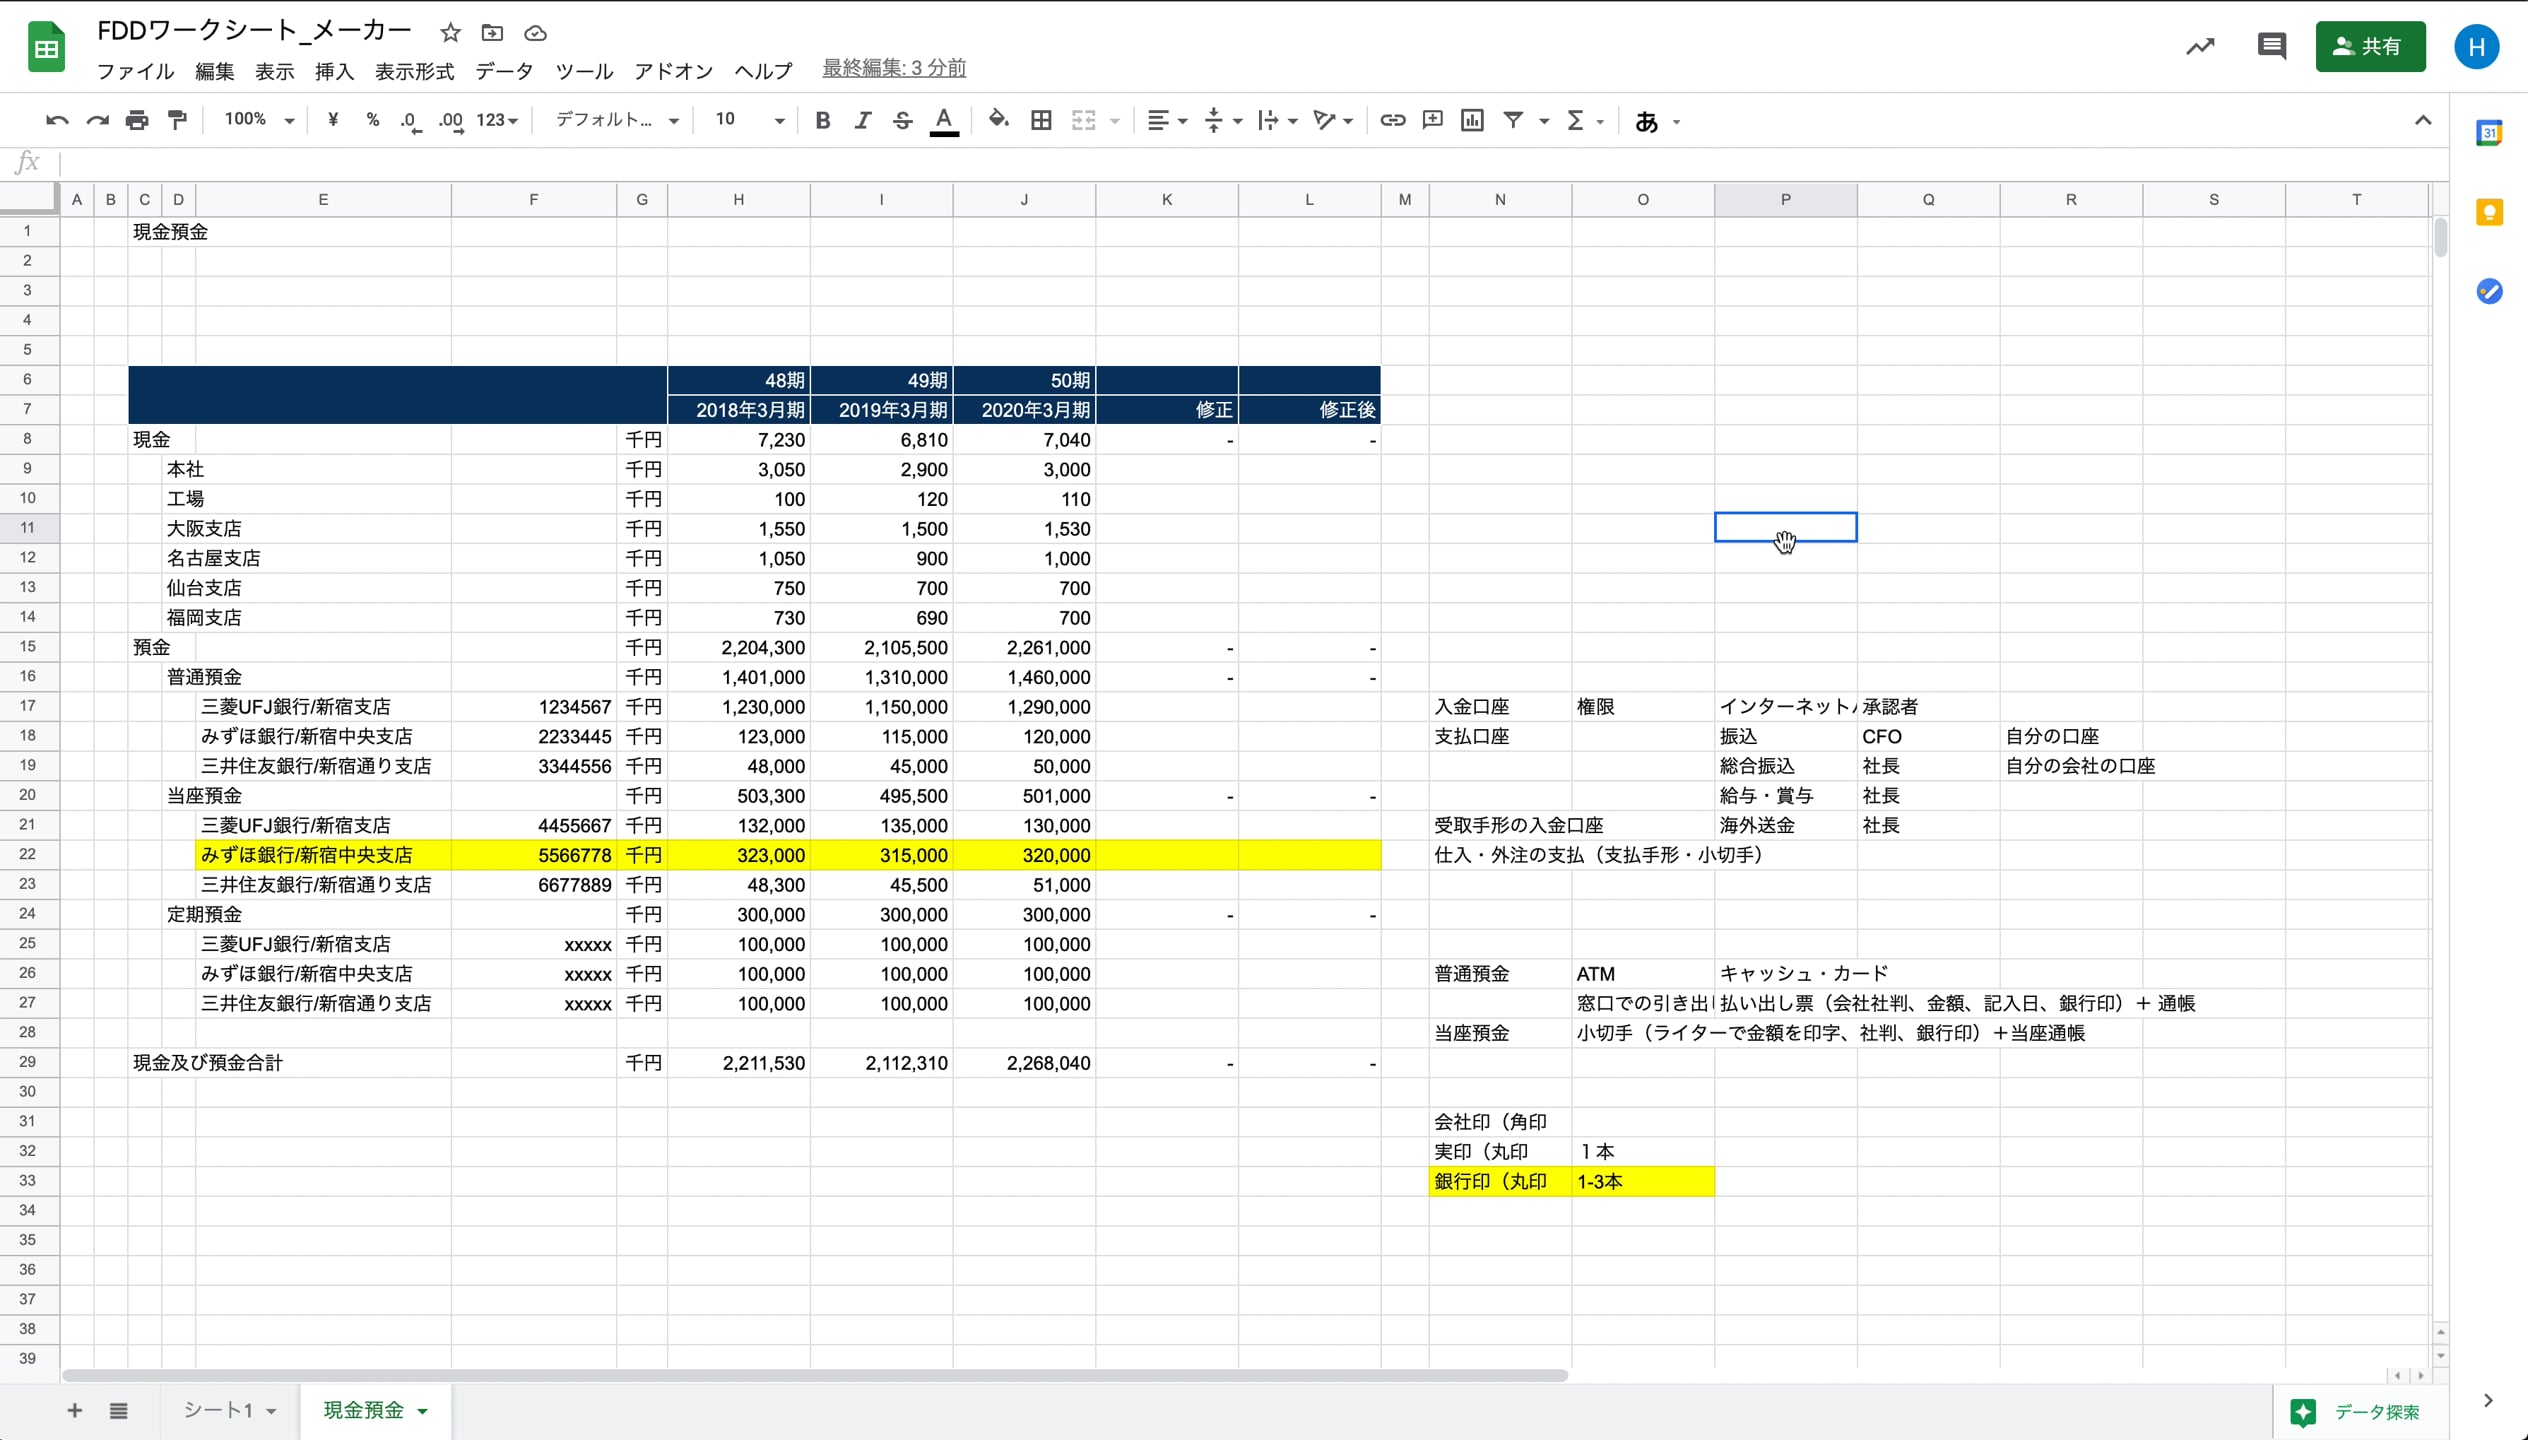The width and height of the screenshot is (2528, 1440).
Task: Select the paint format roller icon
Action: (177, 121)
